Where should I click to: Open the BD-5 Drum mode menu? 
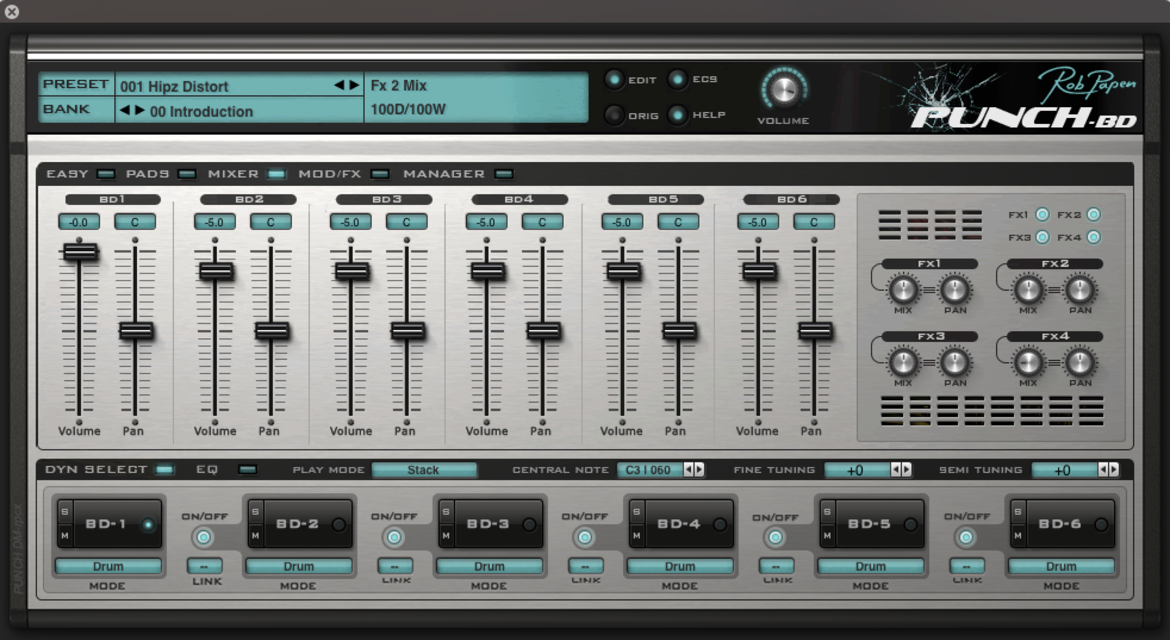coord(871,566)
